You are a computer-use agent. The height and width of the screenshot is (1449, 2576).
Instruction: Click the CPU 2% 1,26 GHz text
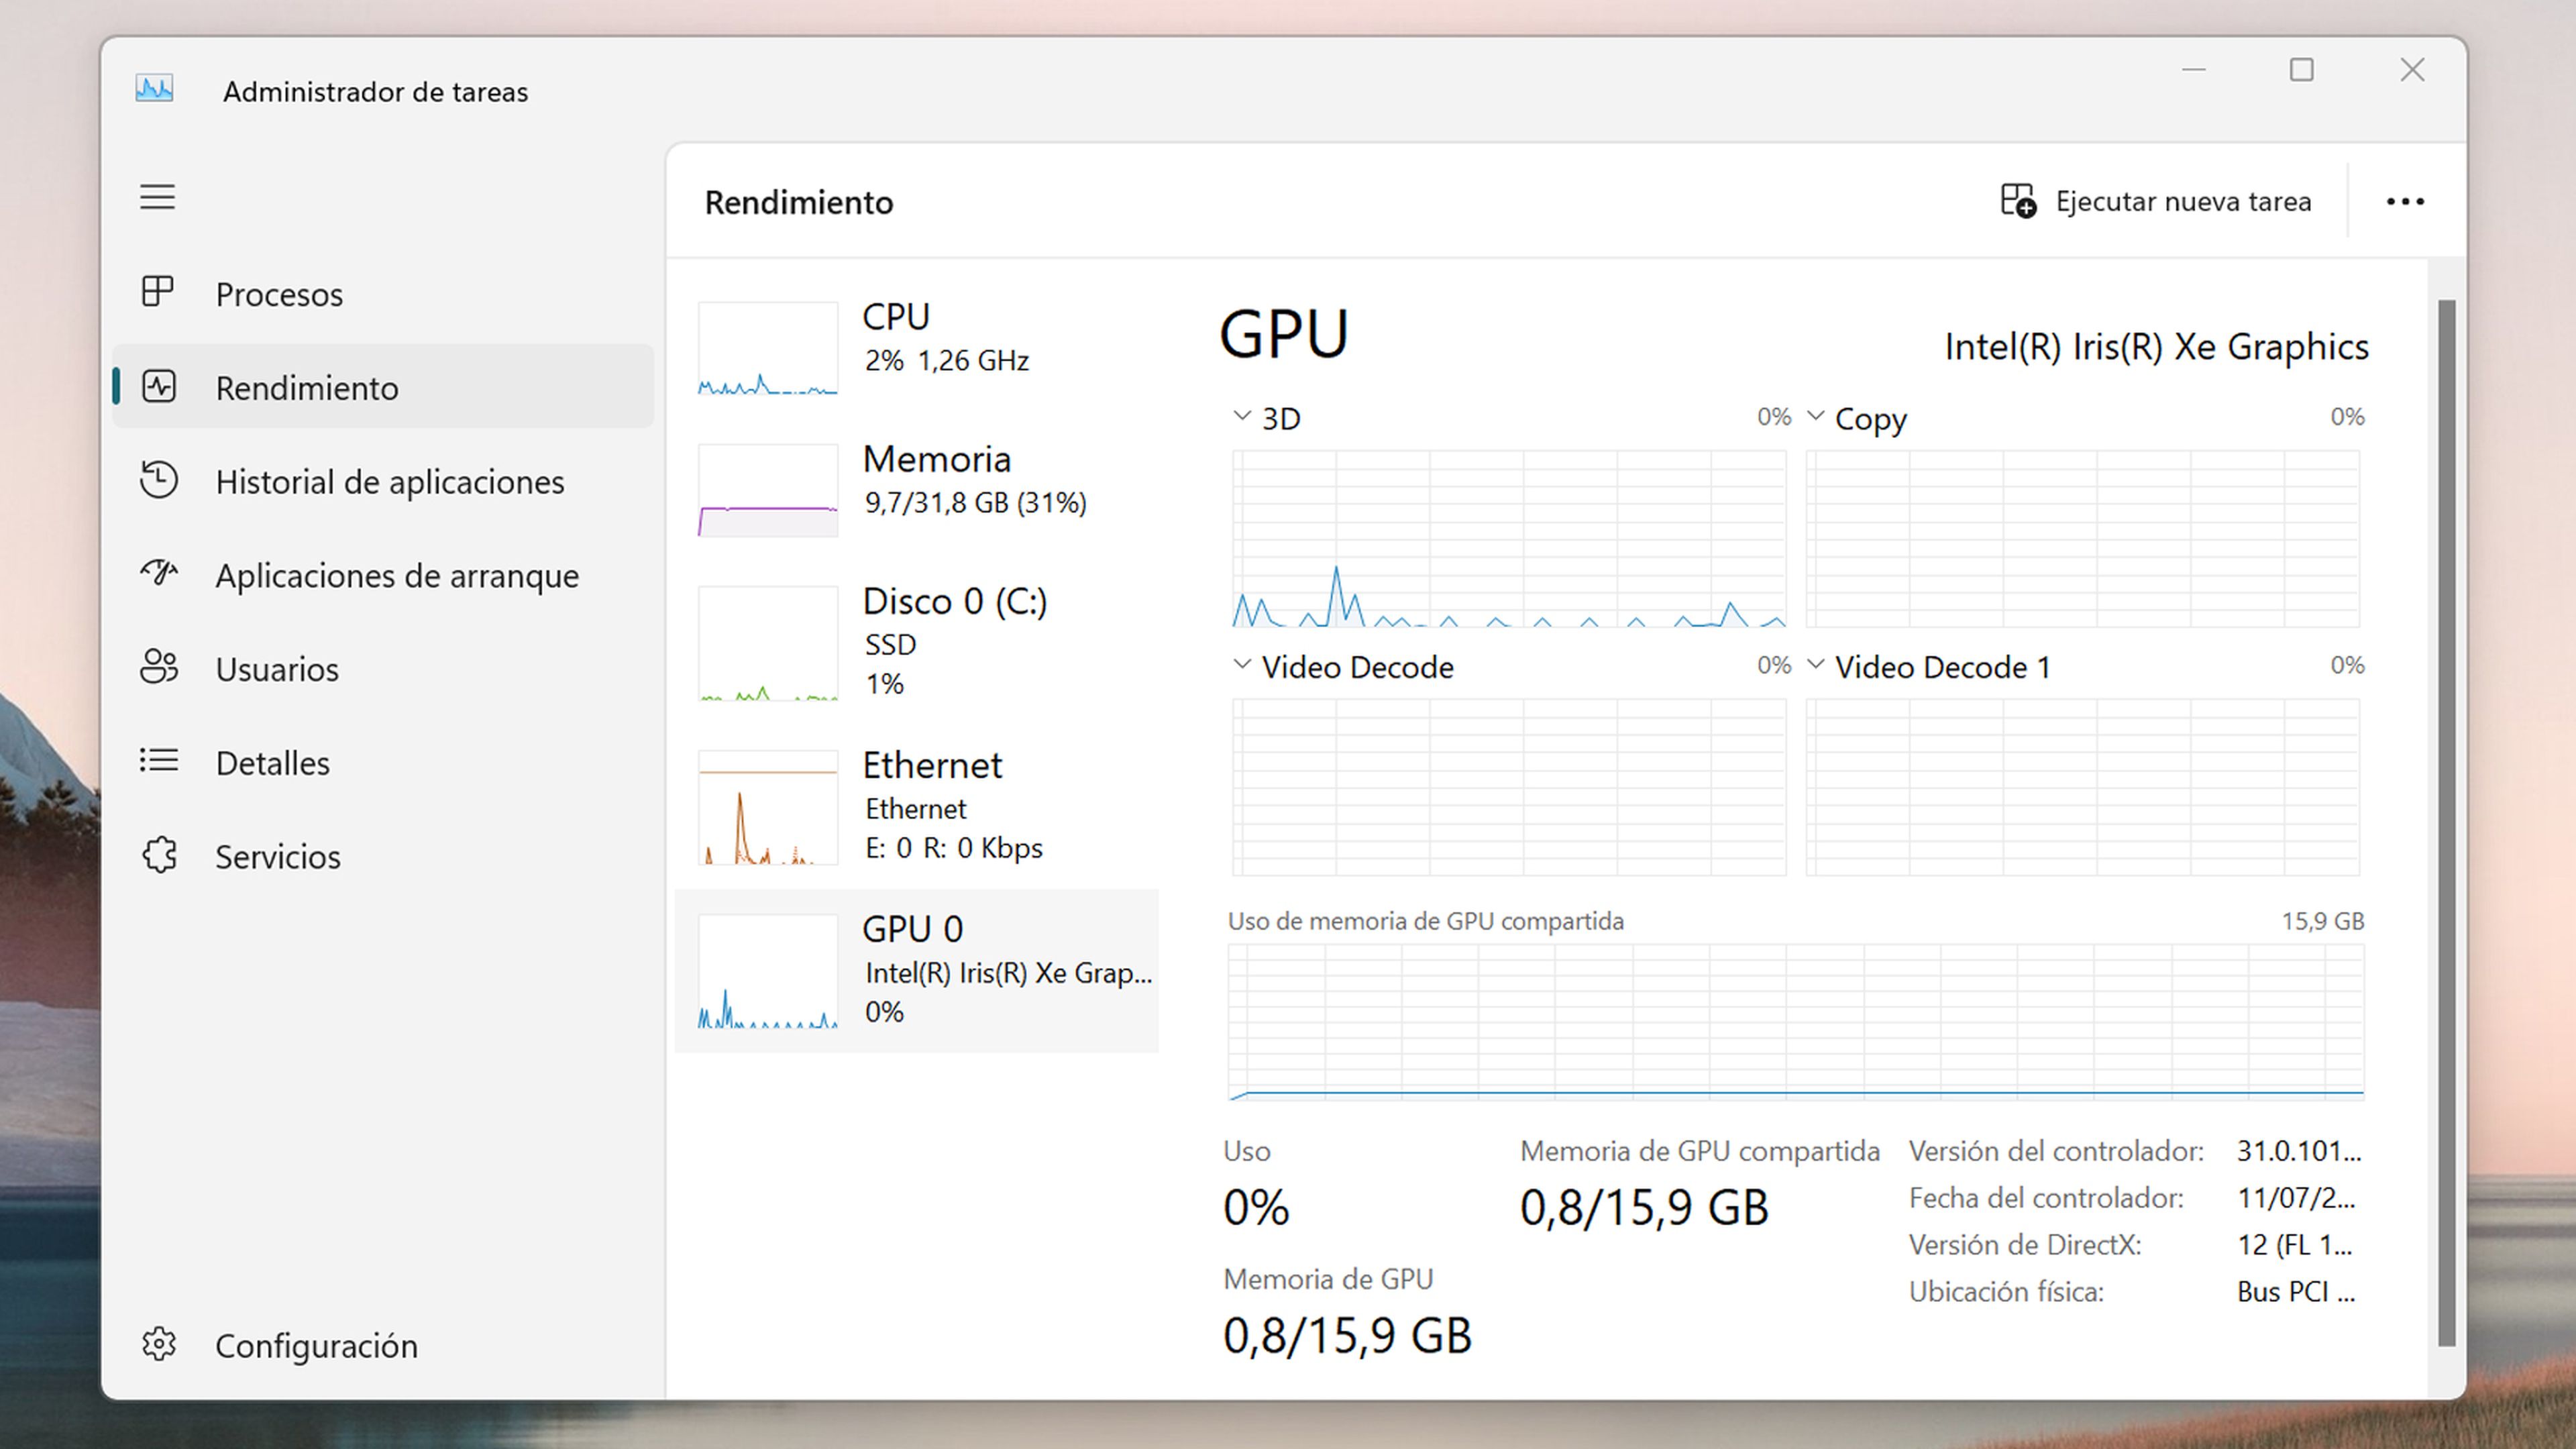pos(946,360)
